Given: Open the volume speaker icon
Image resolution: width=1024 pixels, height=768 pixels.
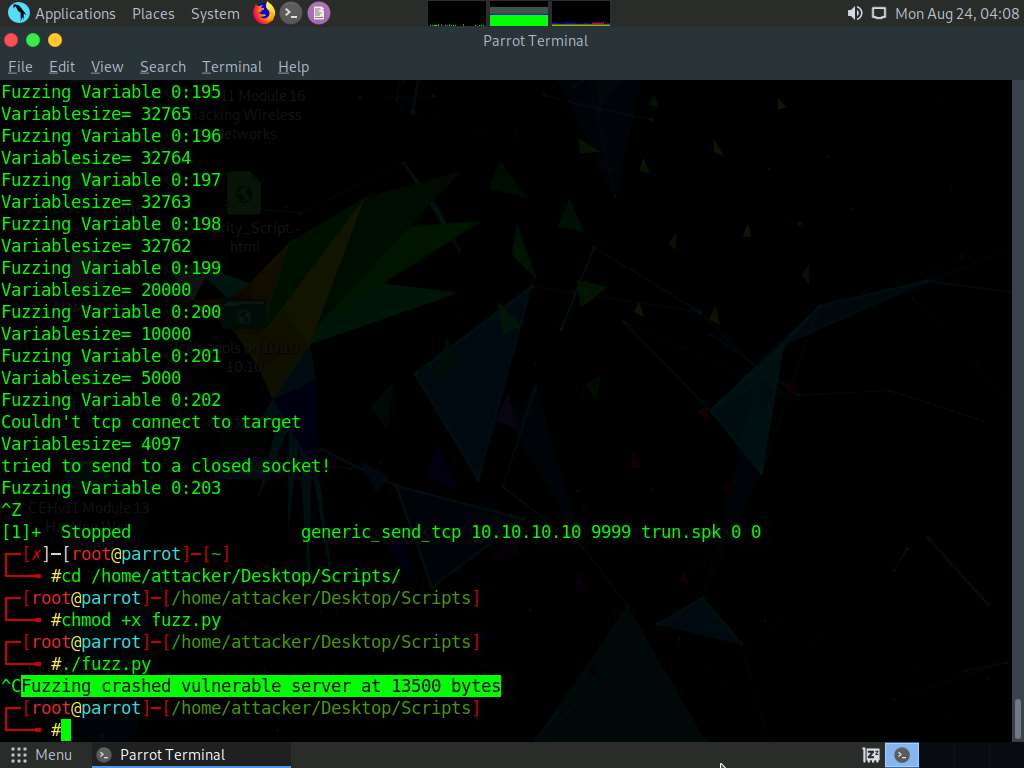Looking at the screenshot, I should point(854,14).
